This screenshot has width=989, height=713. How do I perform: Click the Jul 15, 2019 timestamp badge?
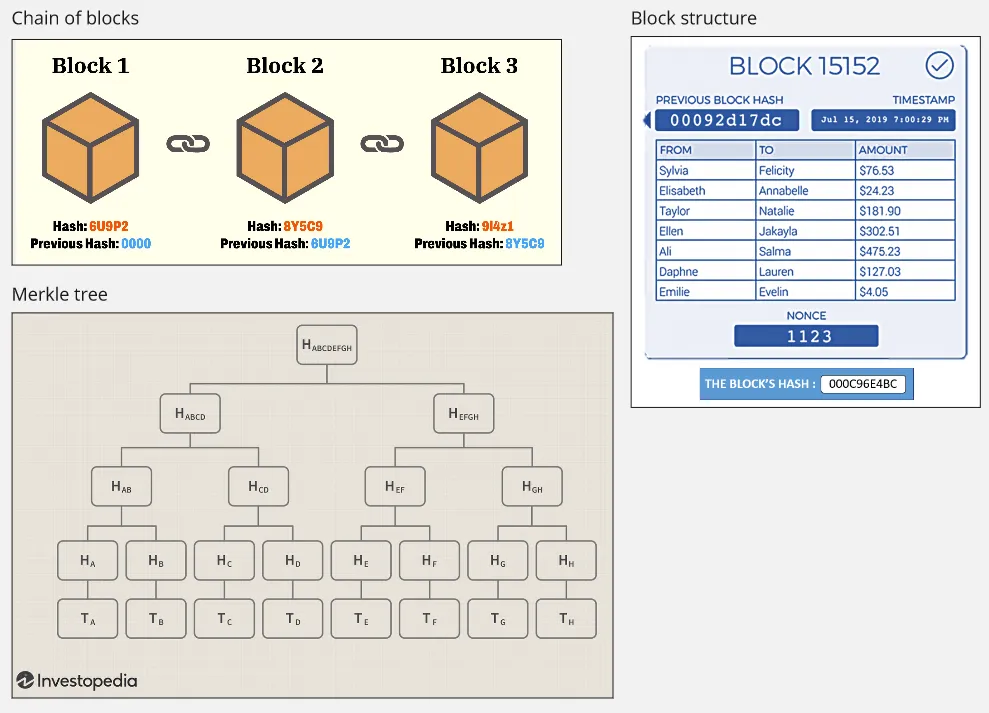pos(883,119)
